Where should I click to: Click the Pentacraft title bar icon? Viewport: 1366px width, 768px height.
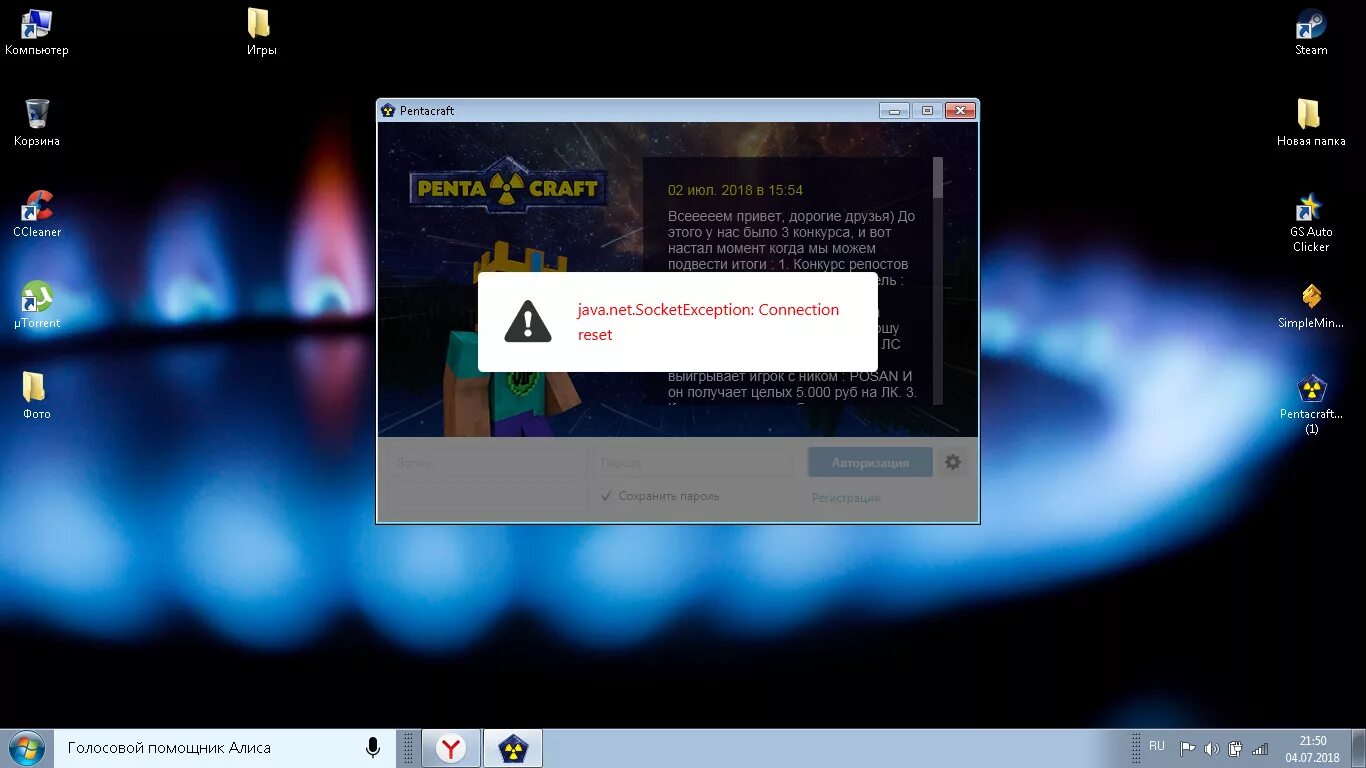tap(388, 110)
